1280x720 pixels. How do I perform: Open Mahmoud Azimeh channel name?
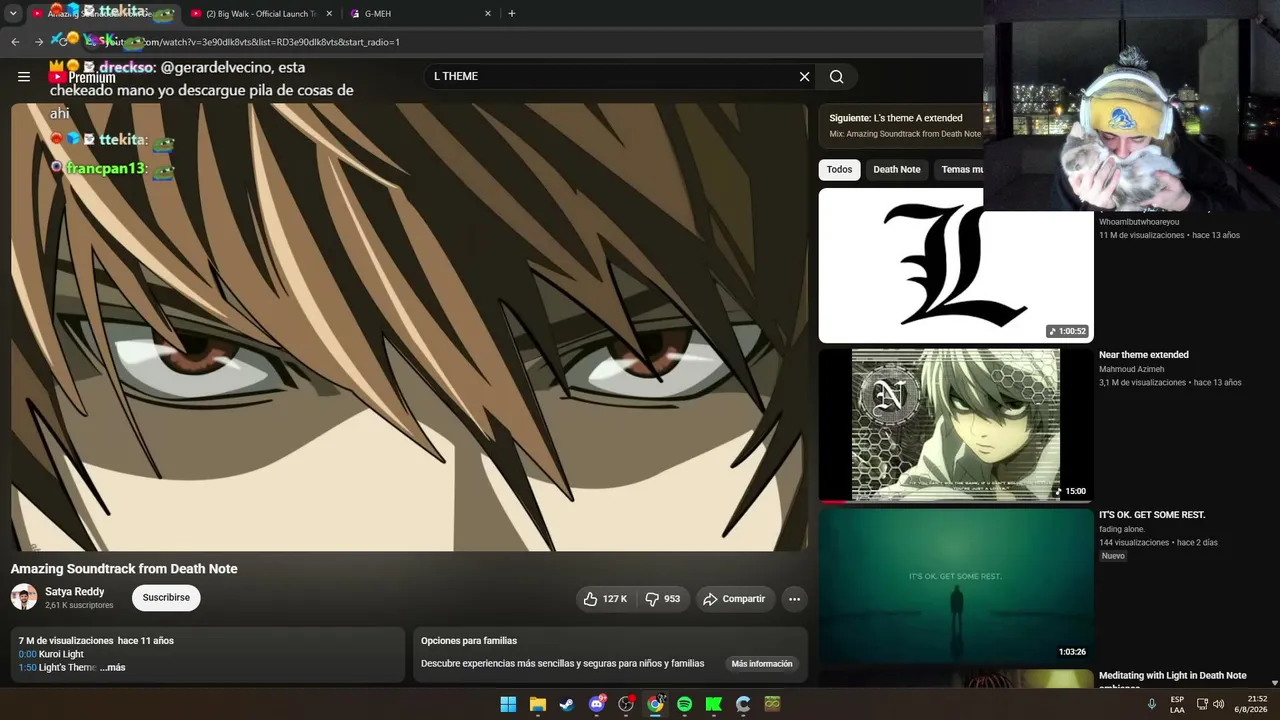pos(1132,369)
